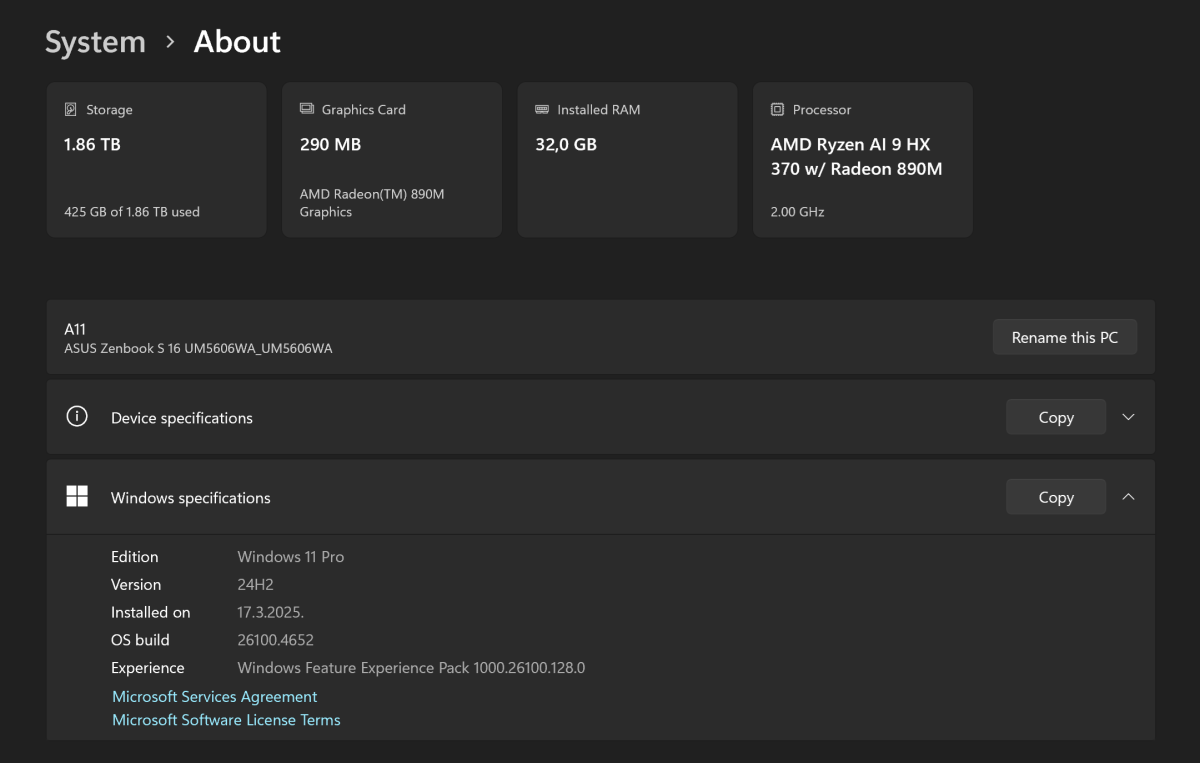The width and height of the screenshot is (1200, 763).
Task: Click the Experience label
Action: coord(148,668)
